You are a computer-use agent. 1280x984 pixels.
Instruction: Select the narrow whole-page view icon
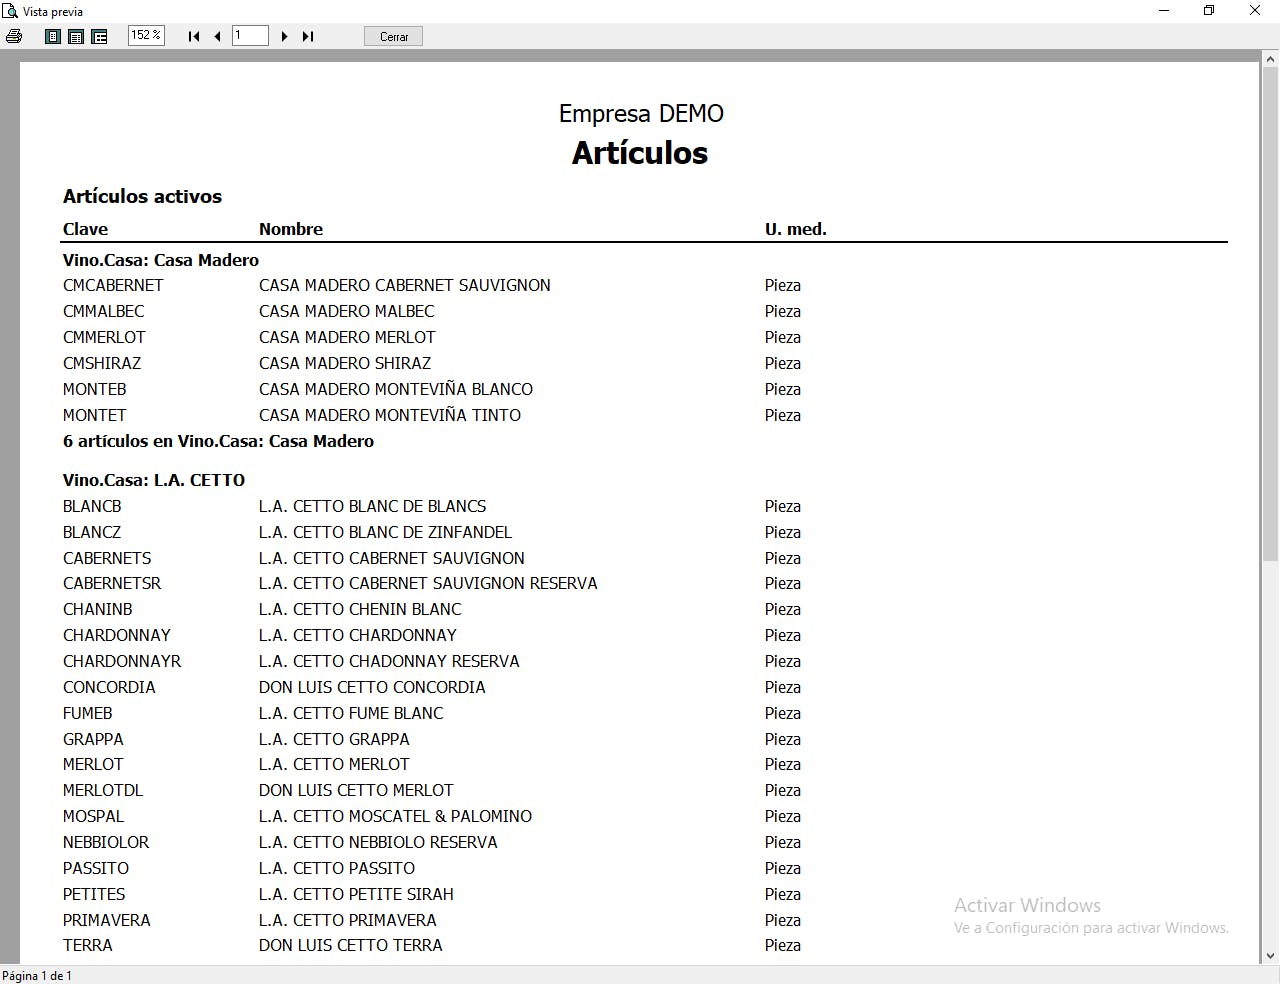click(x=54, y=36)
